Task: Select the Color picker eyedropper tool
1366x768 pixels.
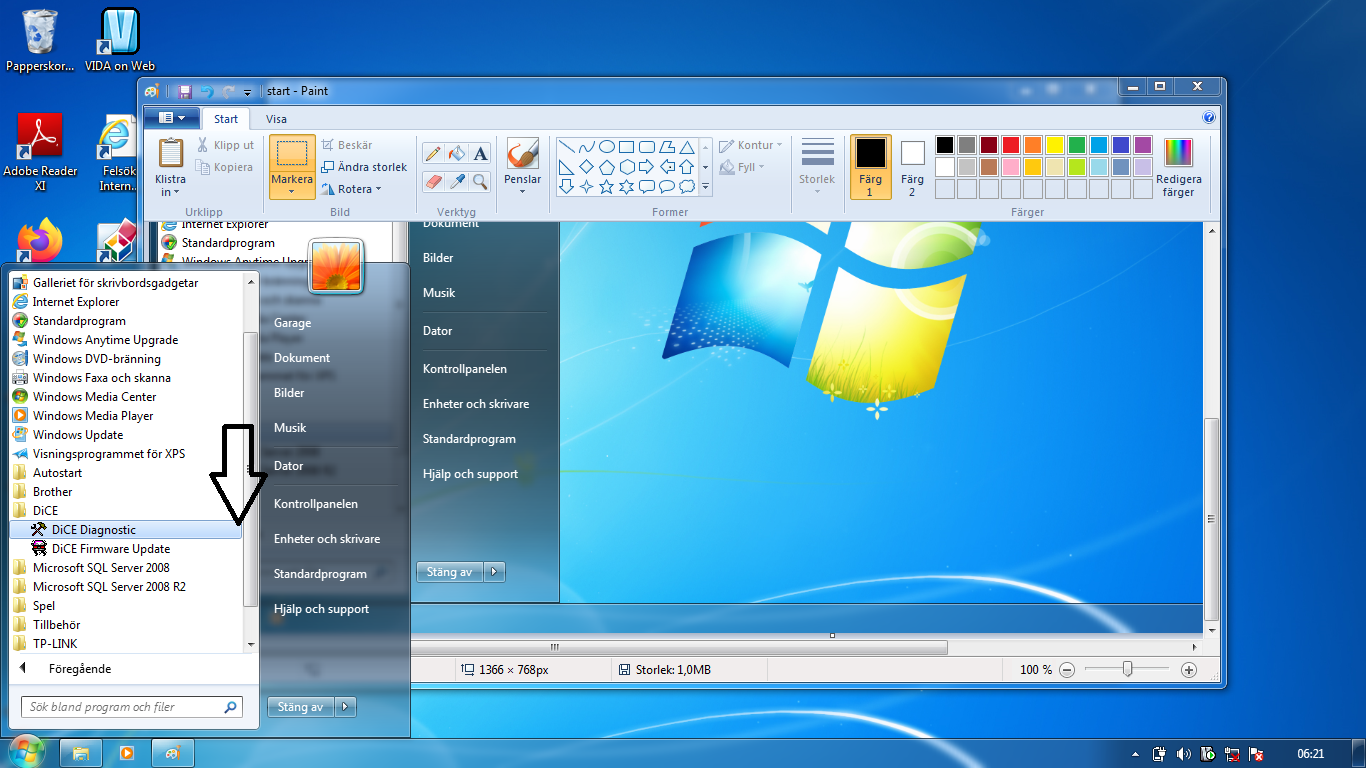Action: pyautogui.click(x=457, y=181)
